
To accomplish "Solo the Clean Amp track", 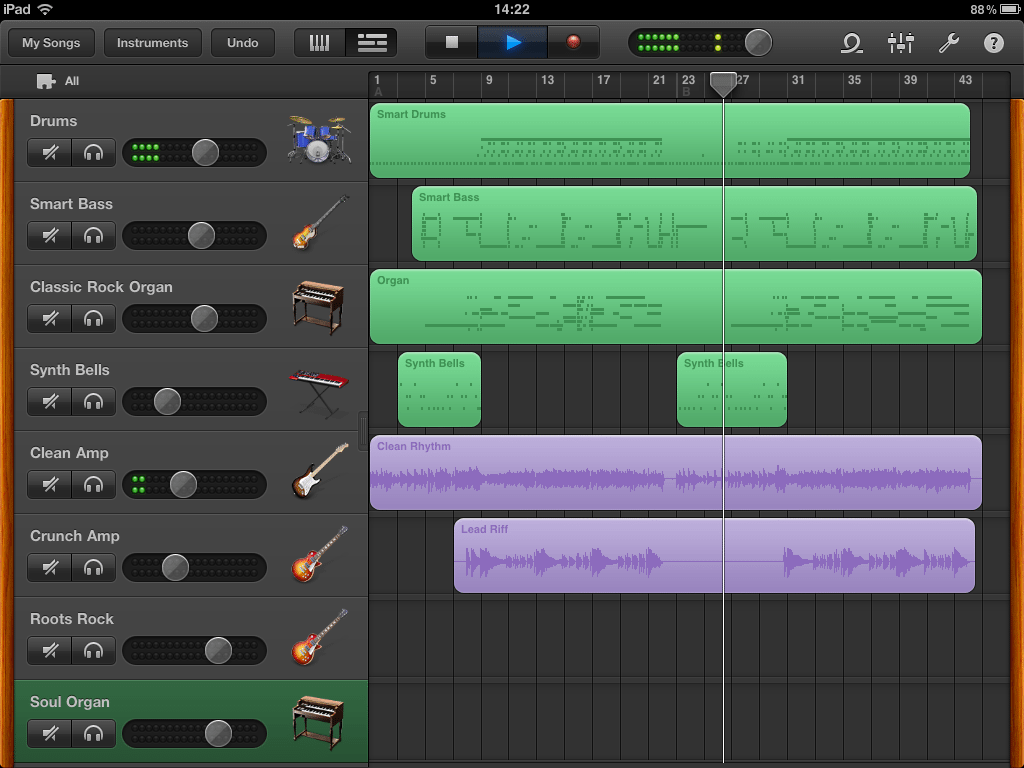I will pos(93,485).
